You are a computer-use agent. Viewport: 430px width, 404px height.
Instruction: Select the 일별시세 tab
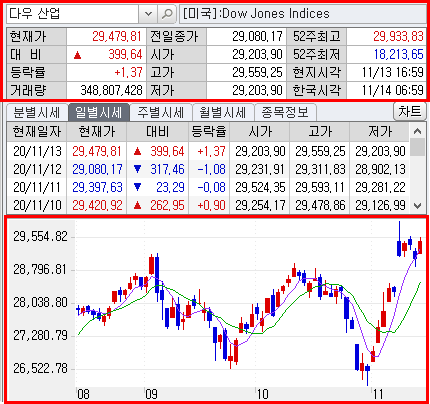click(99, 113)
